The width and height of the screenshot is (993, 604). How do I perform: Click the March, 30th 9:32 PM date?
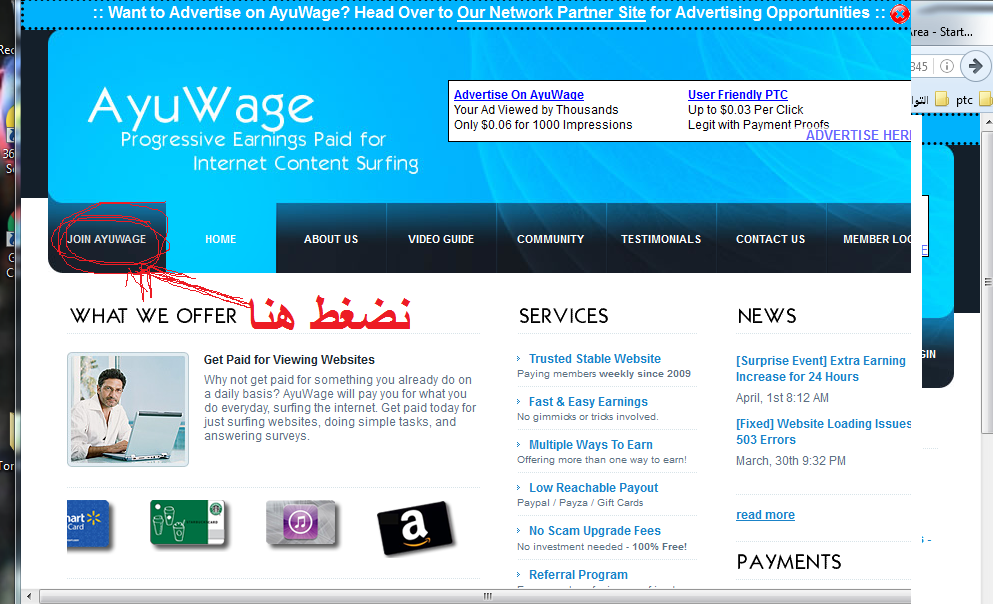point(790,461)
